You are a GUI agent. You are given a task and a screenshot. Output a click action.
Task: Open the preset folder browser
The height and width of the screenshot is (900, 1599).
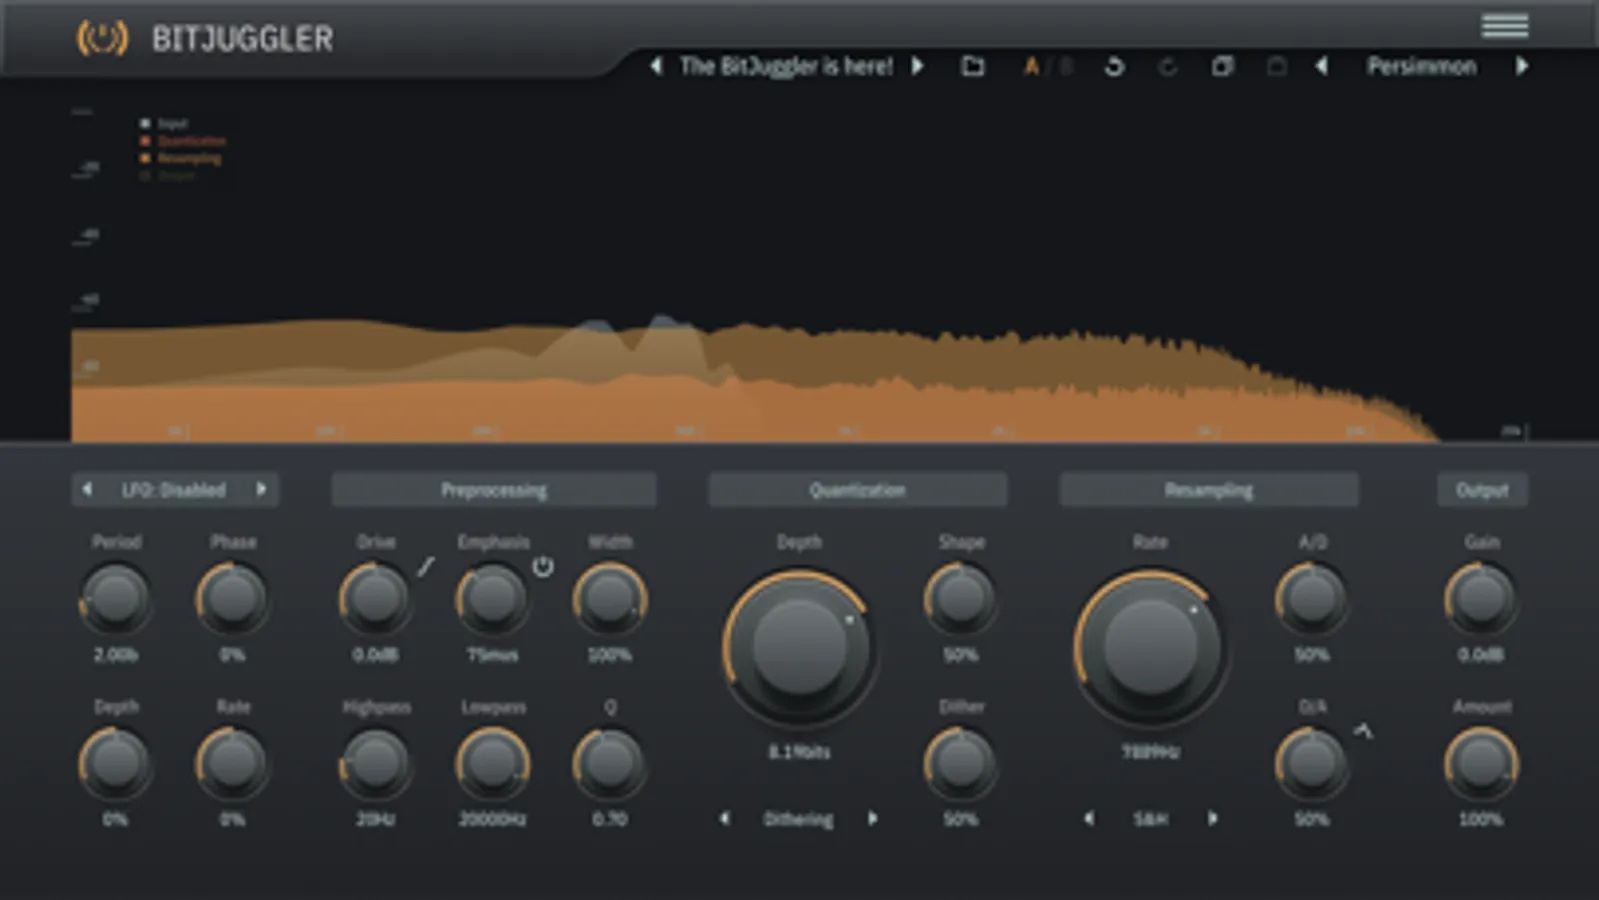(x=972, y=66)
